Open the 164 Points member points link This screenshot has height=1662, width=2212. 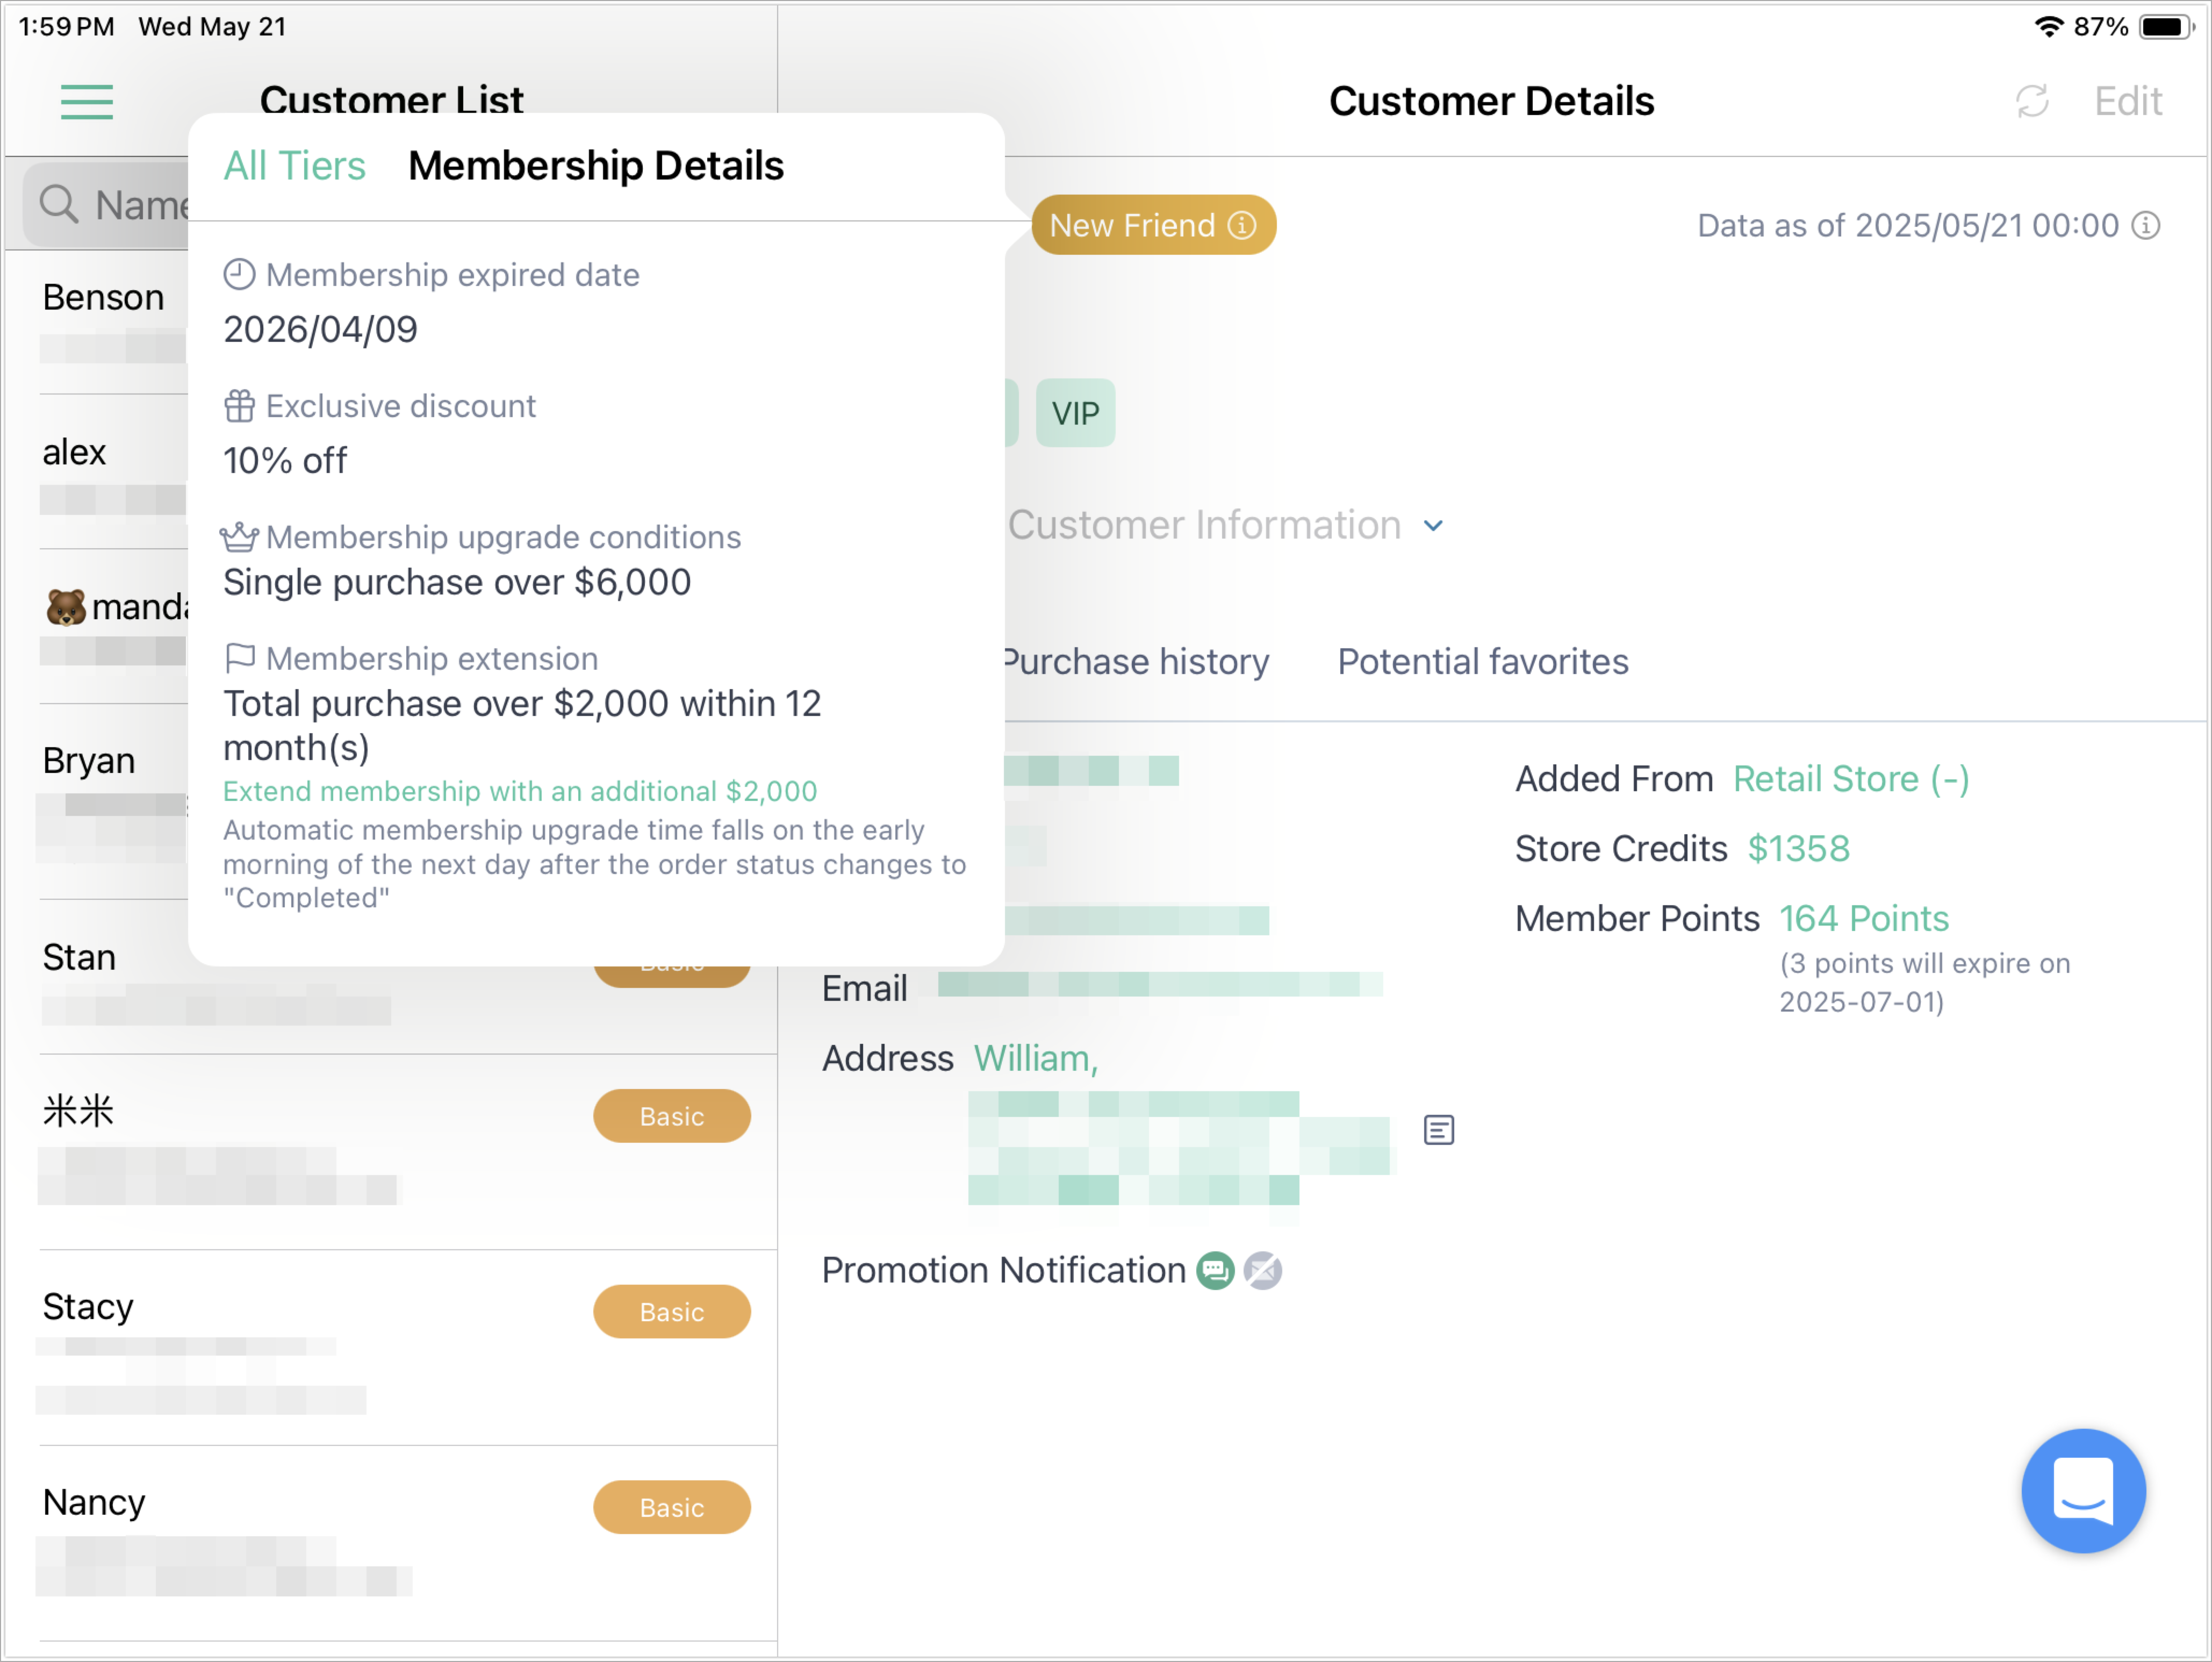[1864, 918]
